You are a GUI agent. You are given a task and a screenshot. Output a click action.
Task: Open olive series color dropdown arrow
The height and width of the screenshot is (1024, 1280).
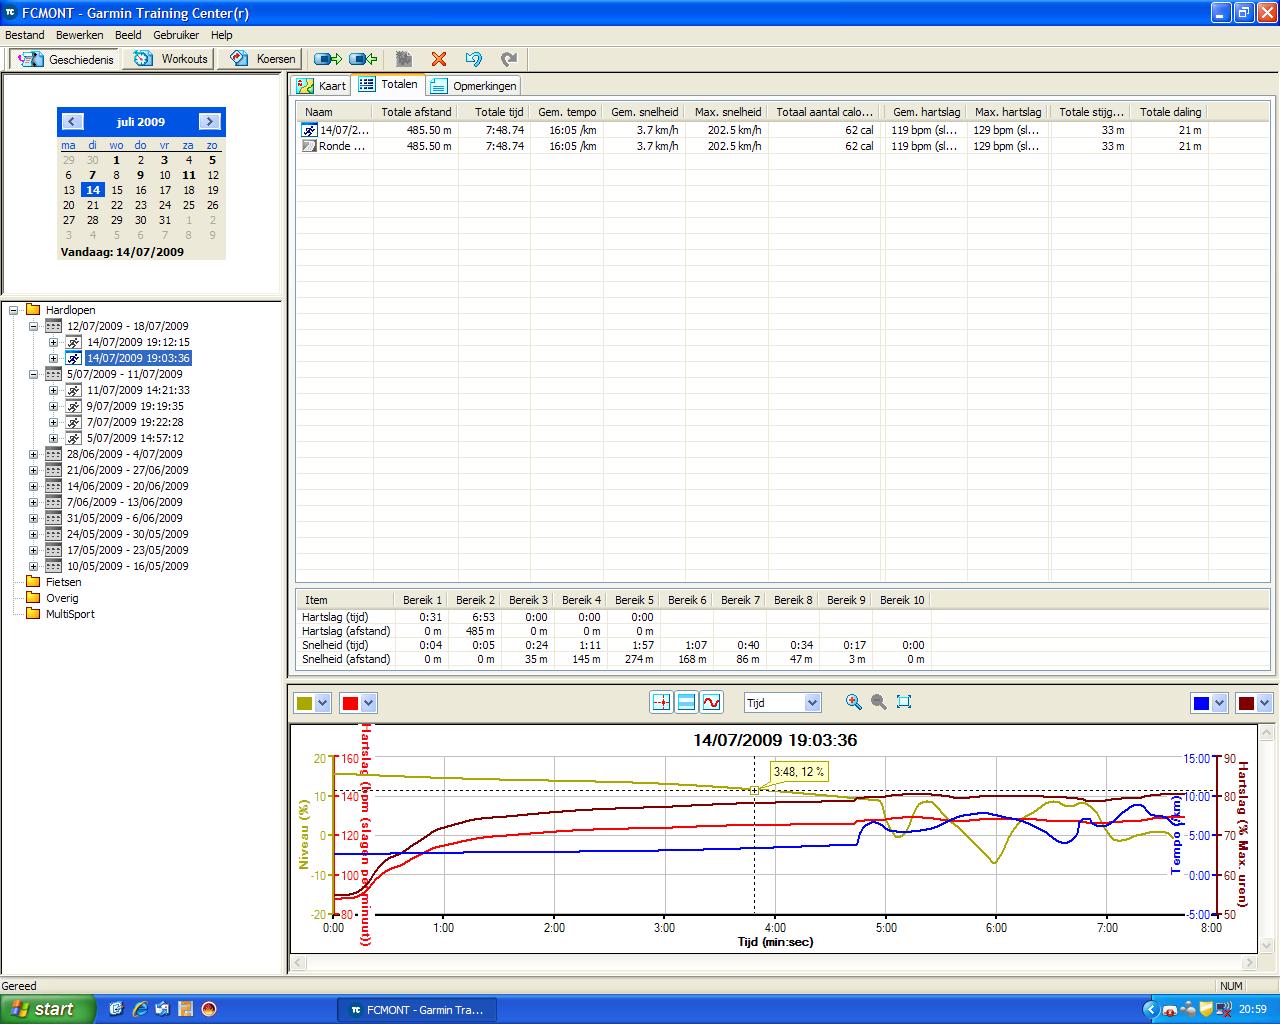[322, 703]
